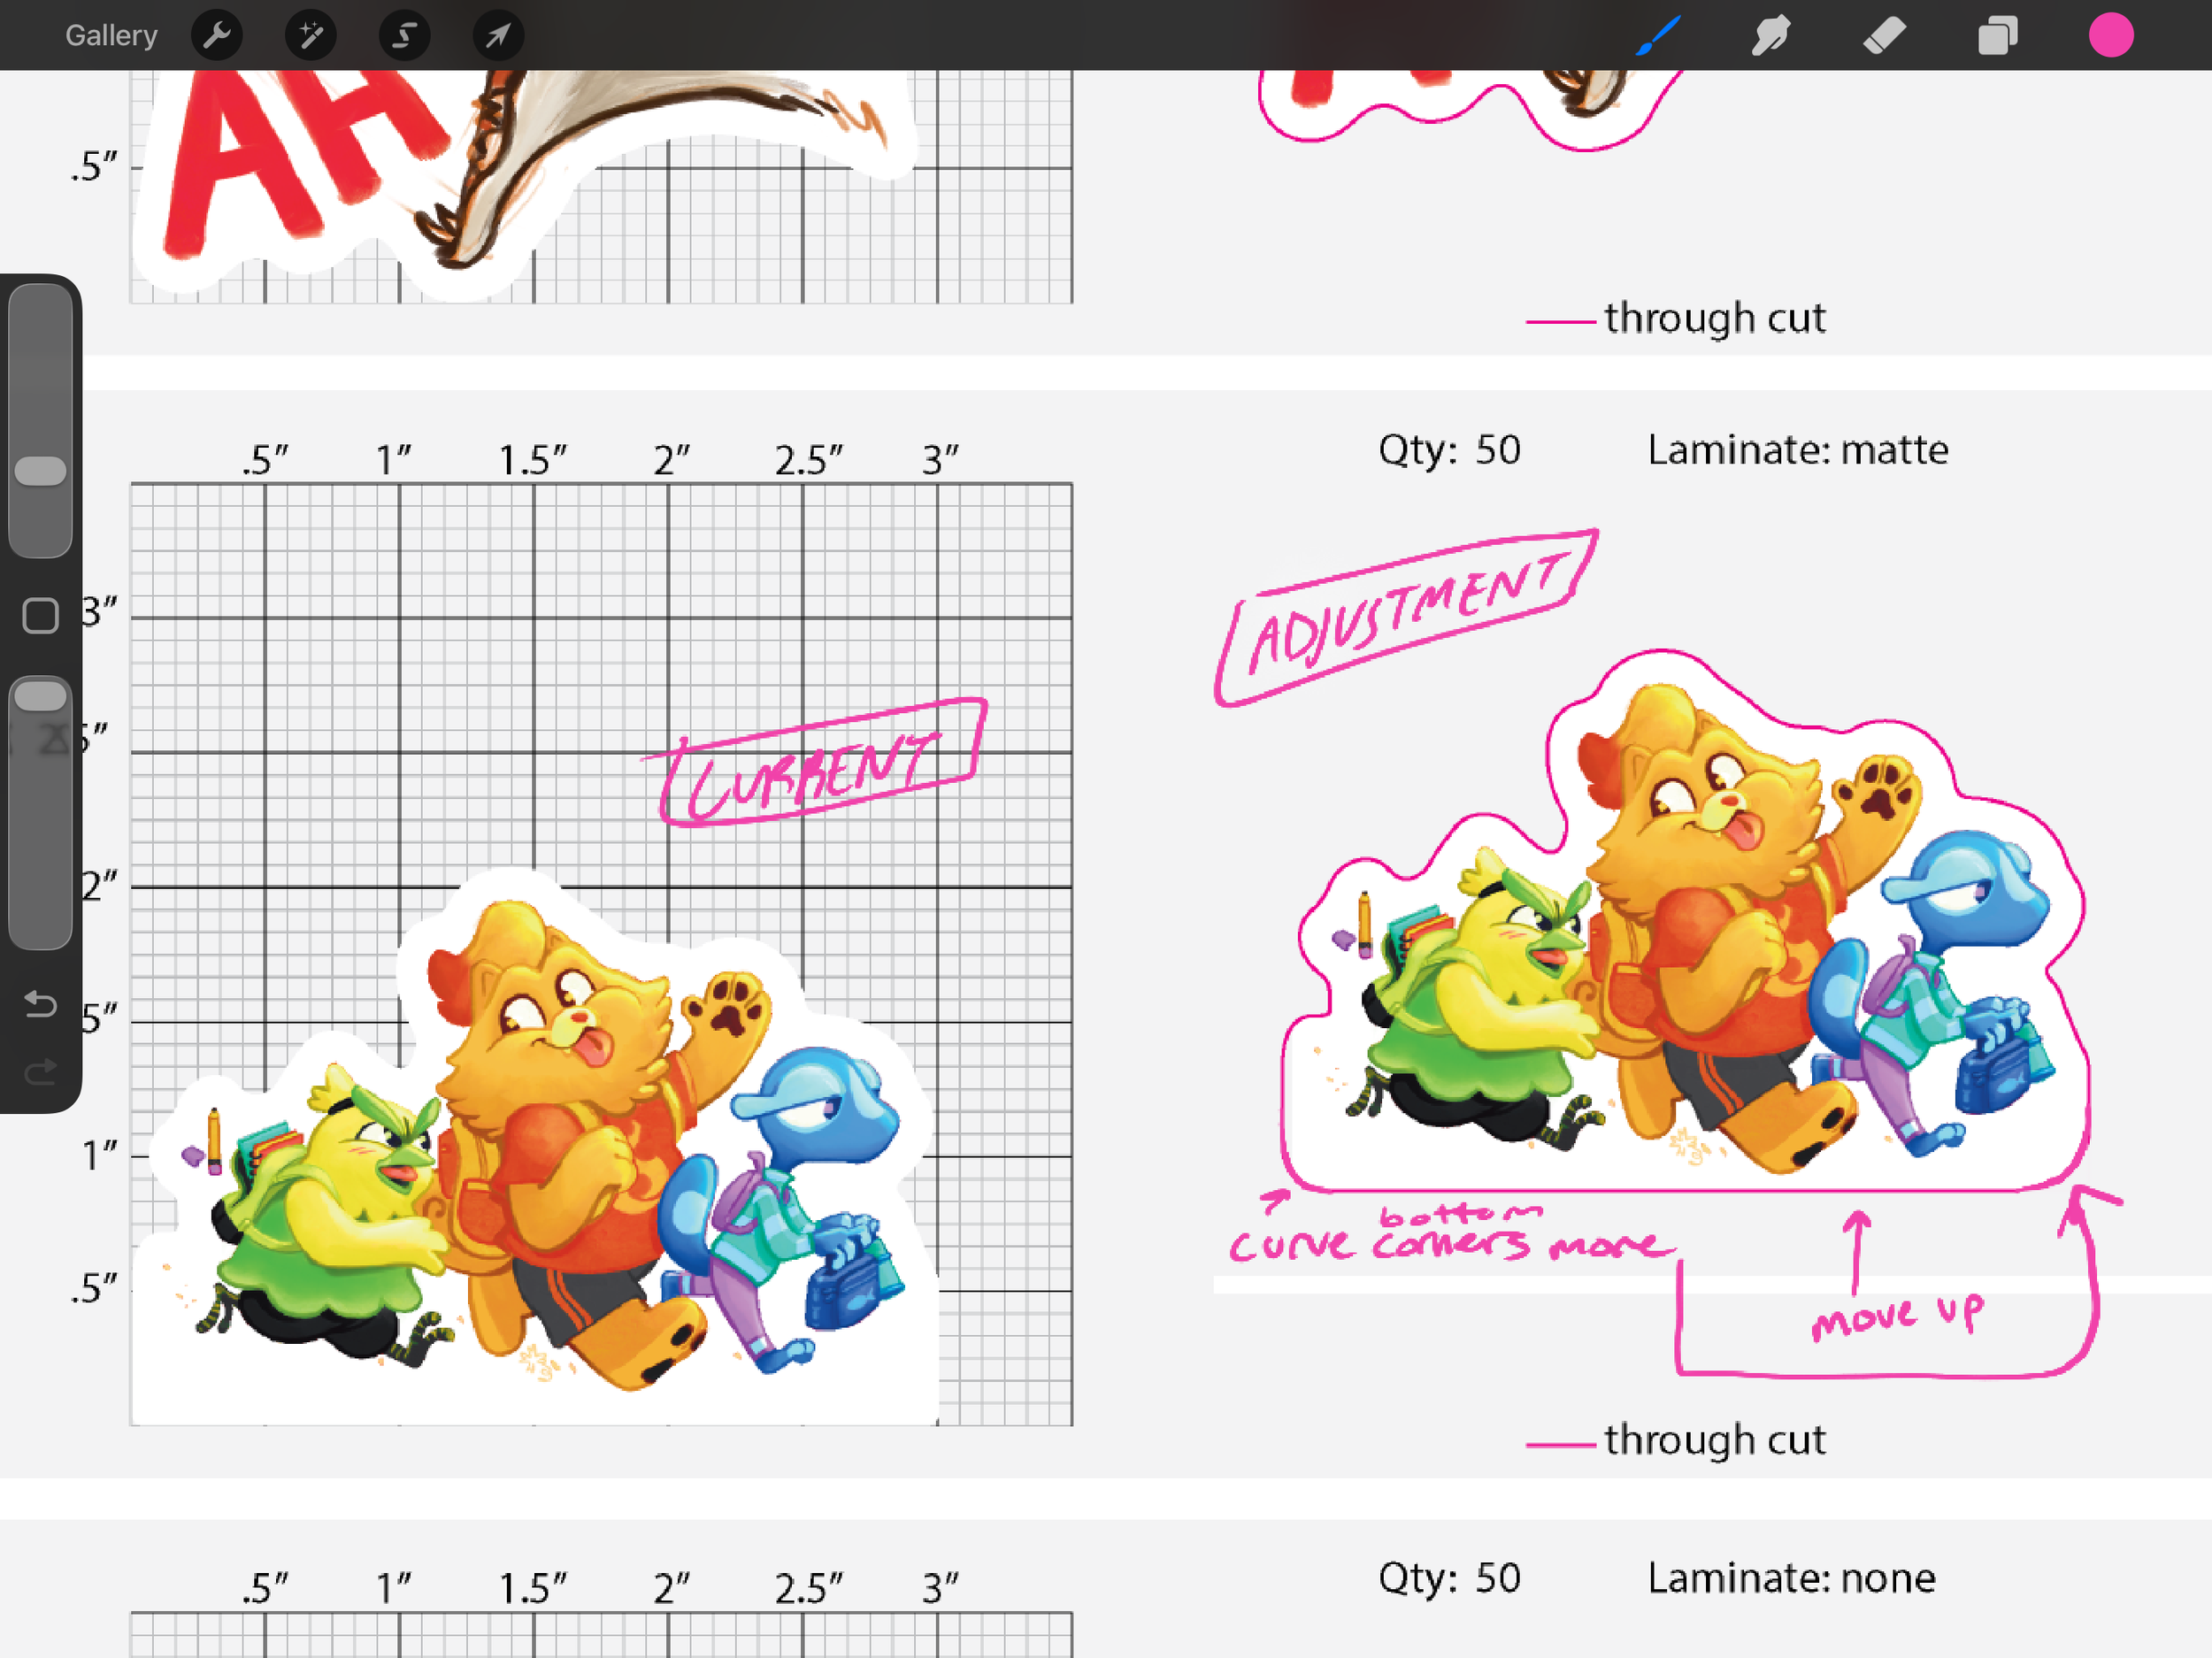Redo the last undone action
Viewport: 2212px width, 1658px height.
[41, 1072]
